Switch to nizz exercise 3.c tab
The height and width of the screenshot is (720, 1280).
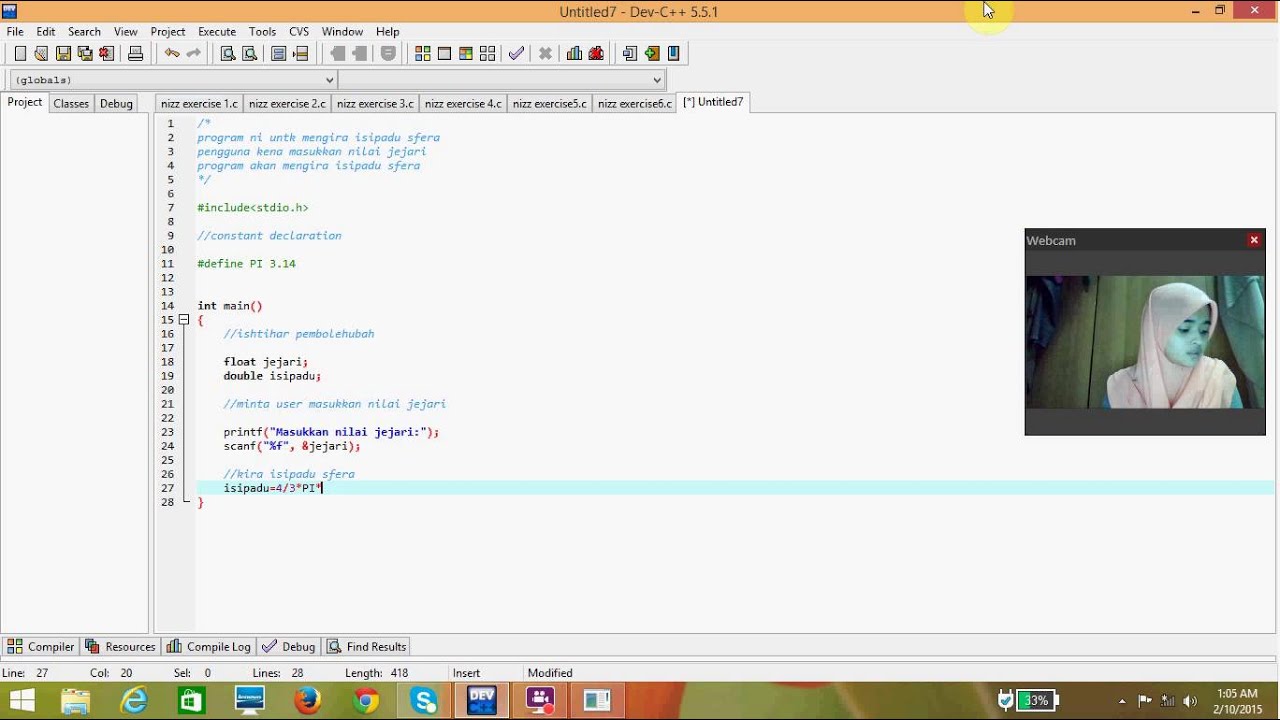click(x=375, y=103)
